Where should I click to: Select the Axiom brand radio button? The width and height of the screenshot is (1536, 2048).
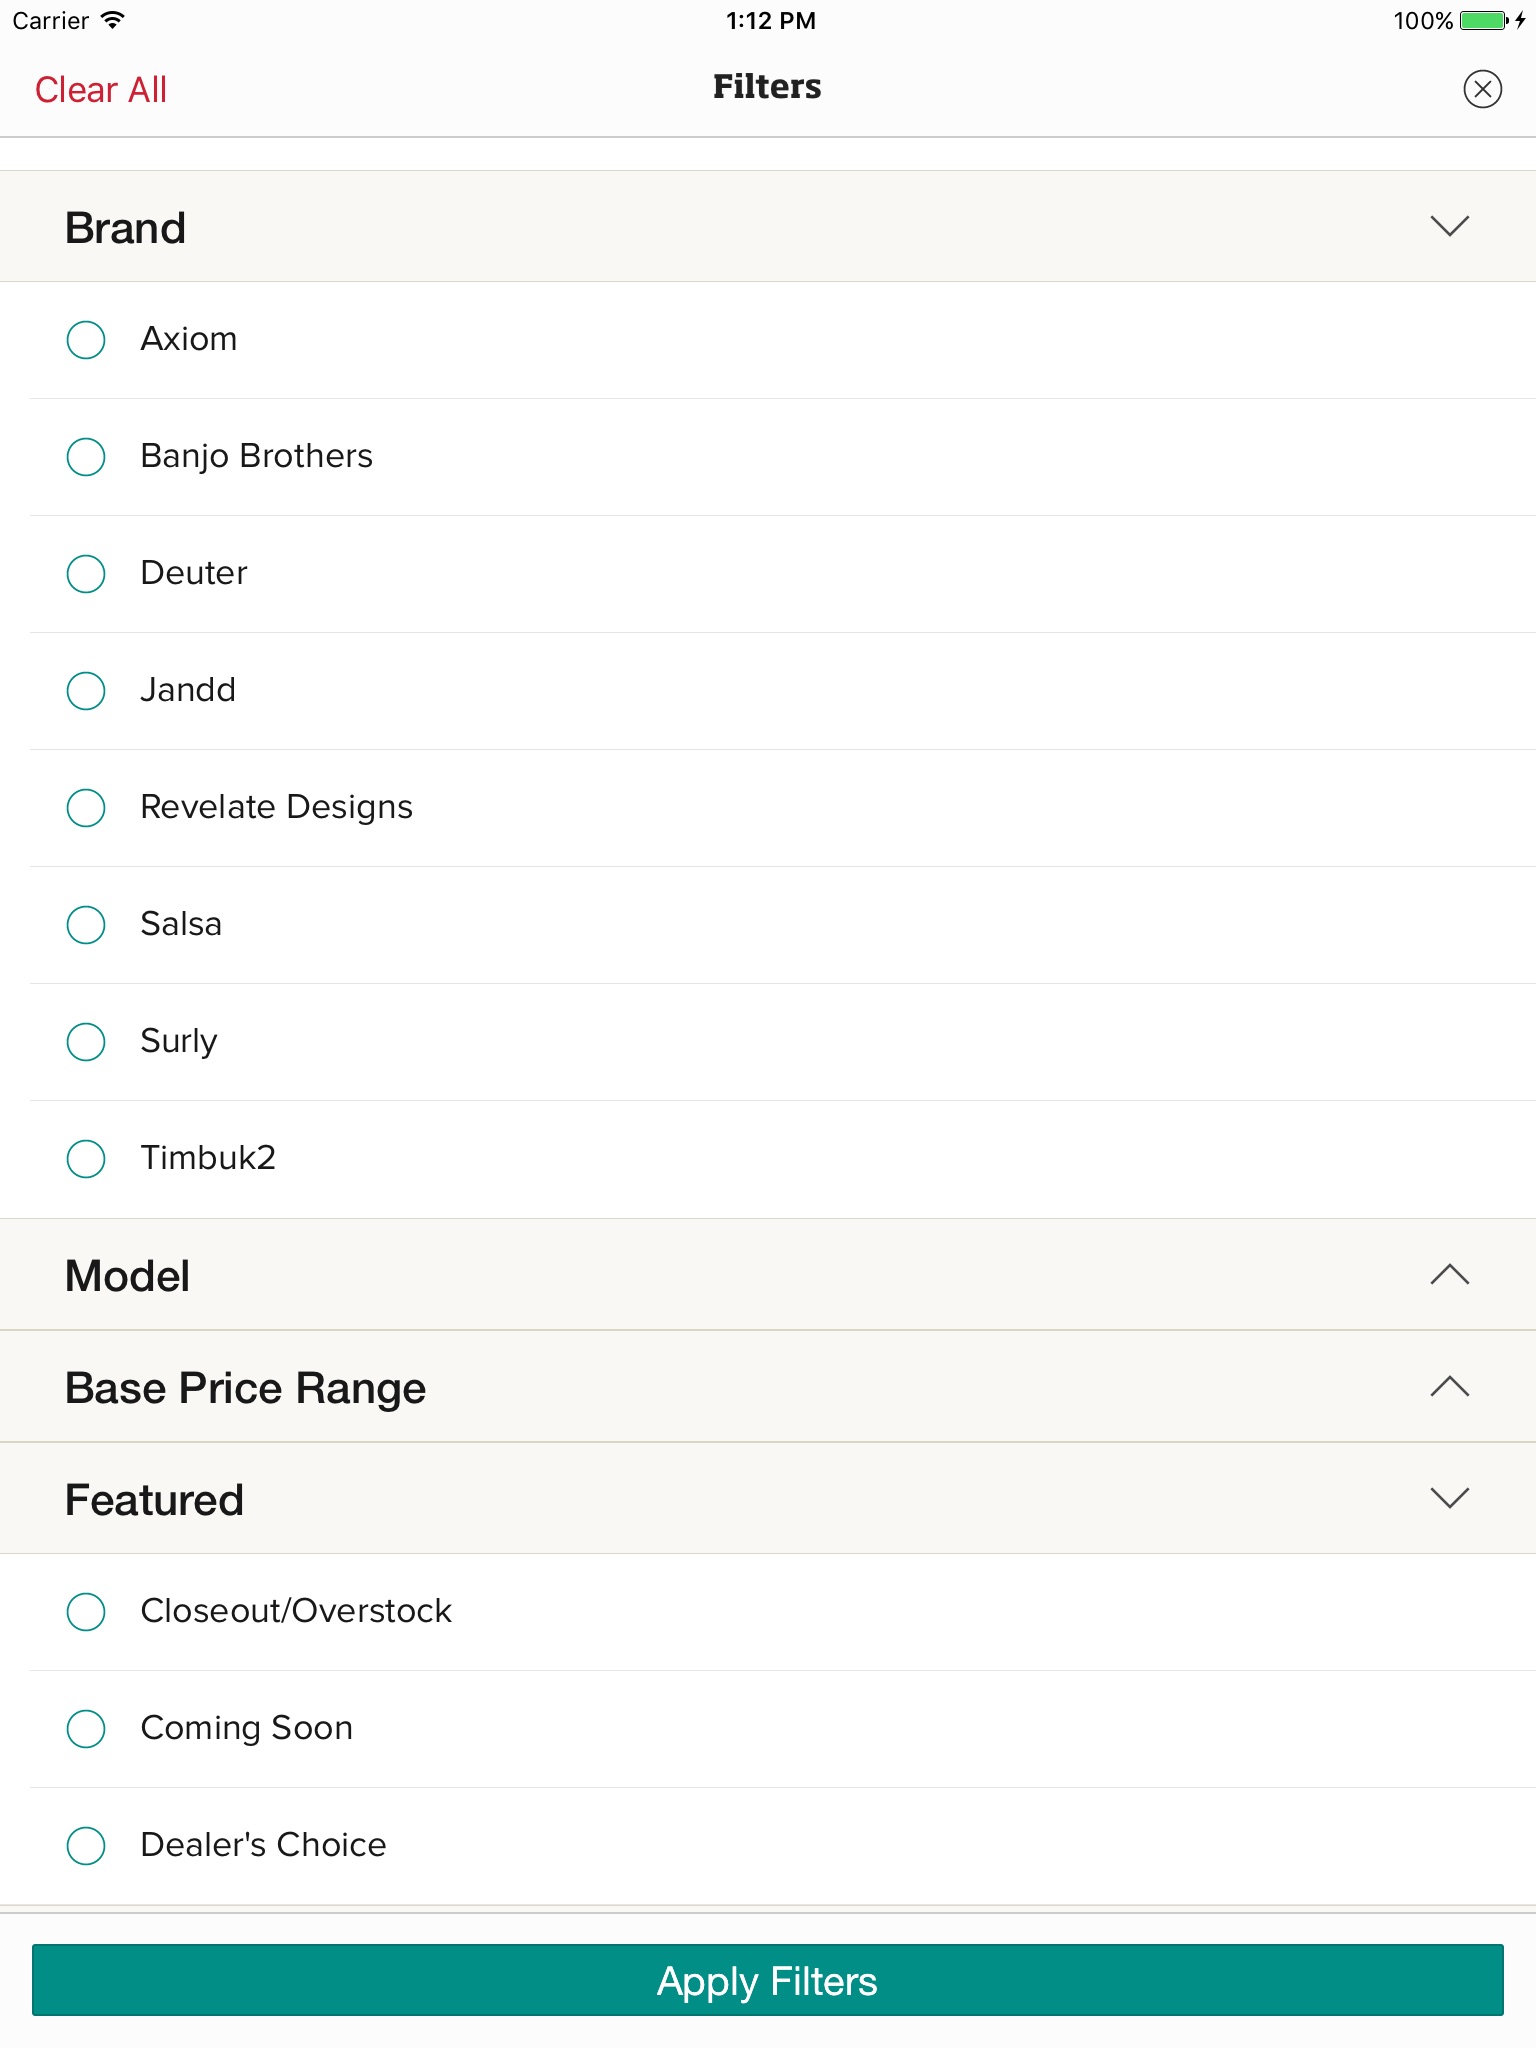pos(86,340)
